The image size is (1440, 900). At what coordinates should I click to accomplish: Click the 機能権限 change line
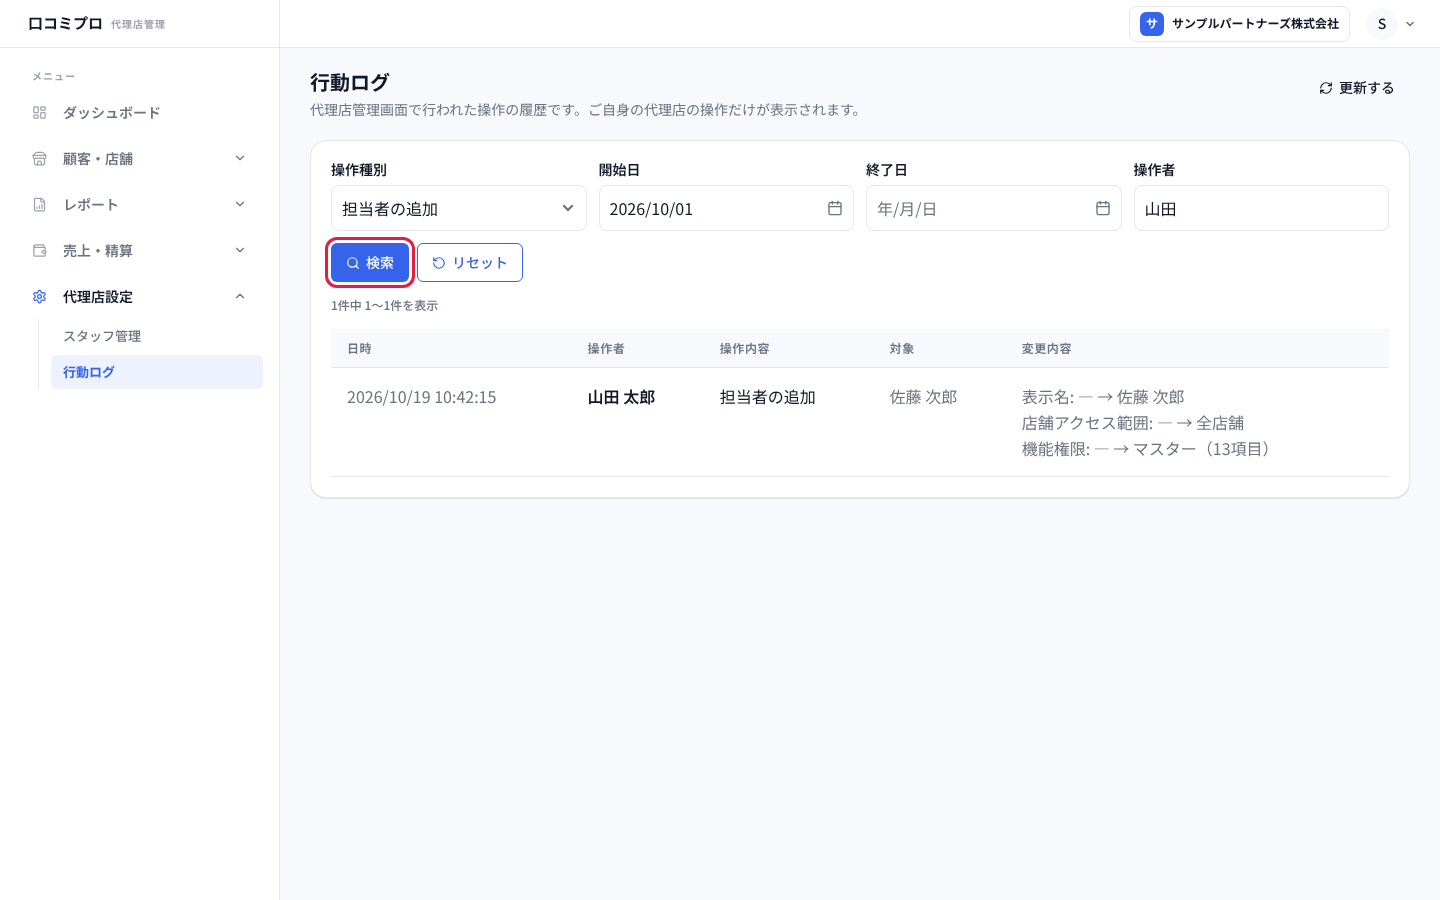coord(1148,449)
